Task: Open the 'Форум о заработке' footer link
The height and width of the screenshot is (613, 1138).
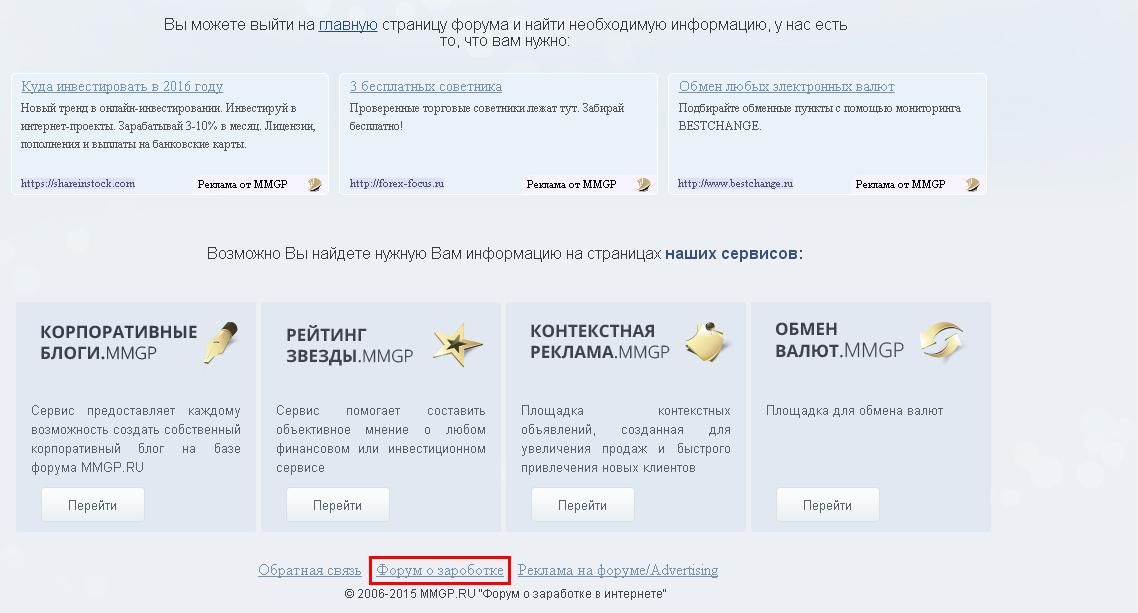Action: point(440,570)
